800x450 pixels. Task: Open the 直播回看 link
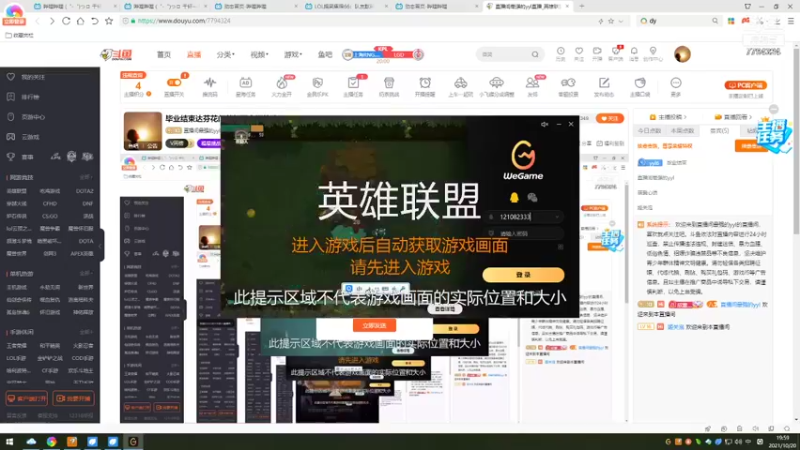[733, 117]
